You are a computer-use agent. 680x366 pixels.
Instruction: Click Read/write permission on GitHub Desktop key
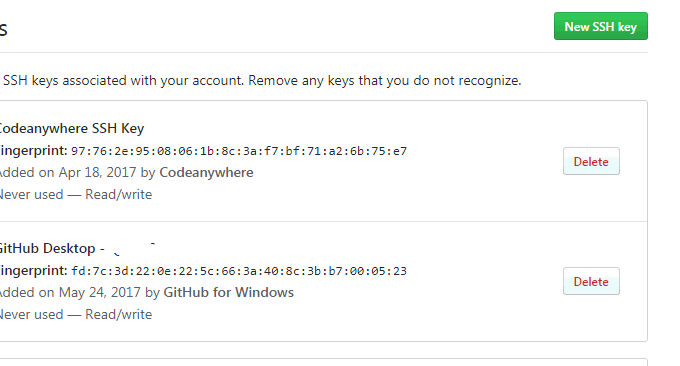pyautogui.click(x=118, y=315)
